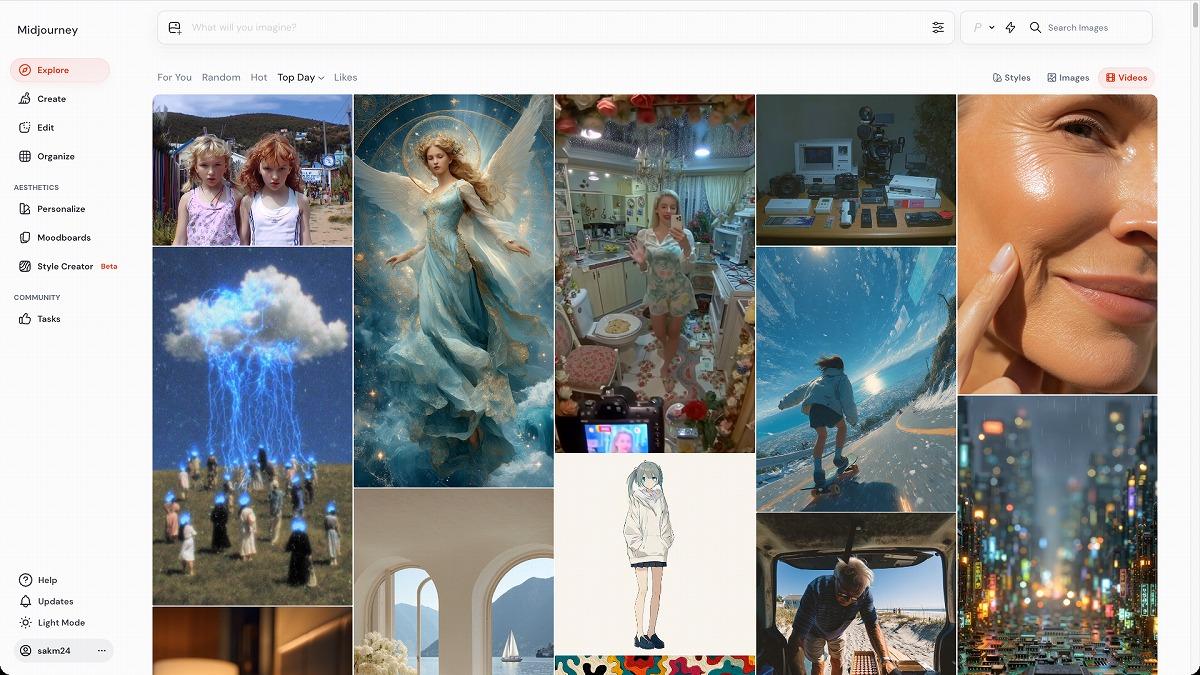The height and width of the screenshot is (675, 1200).
Task: Open the prompt settings sliders icon
Action: 938,28
